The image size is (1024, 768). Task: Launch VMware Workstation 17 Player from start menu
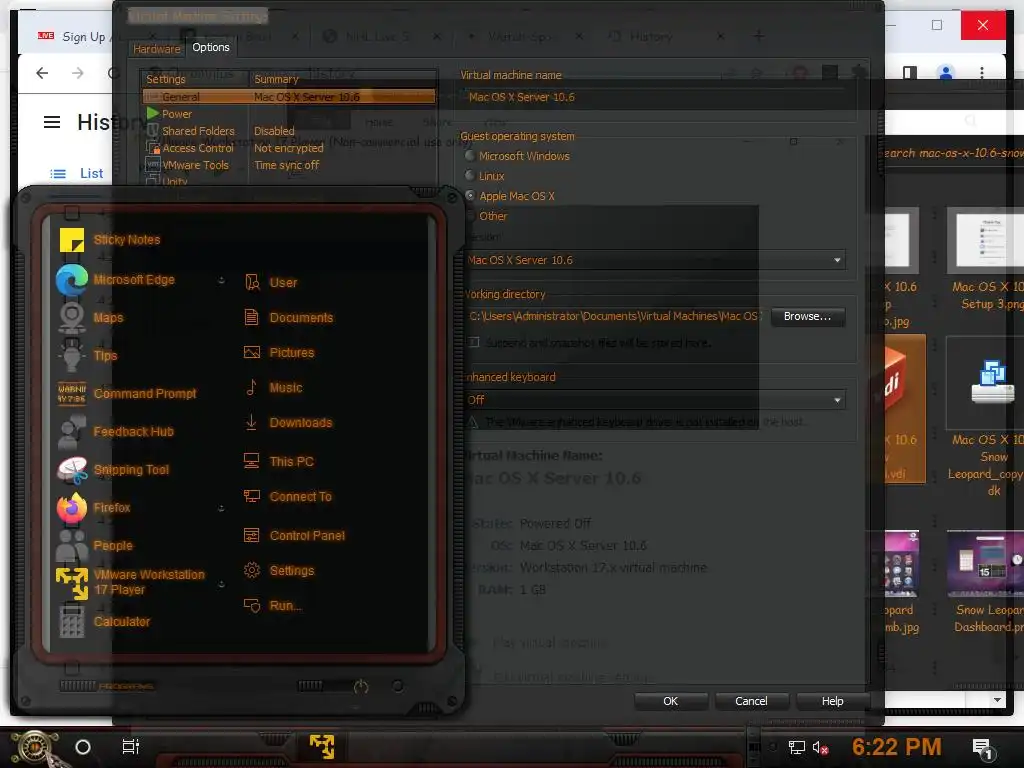click(x=131, y=582)
